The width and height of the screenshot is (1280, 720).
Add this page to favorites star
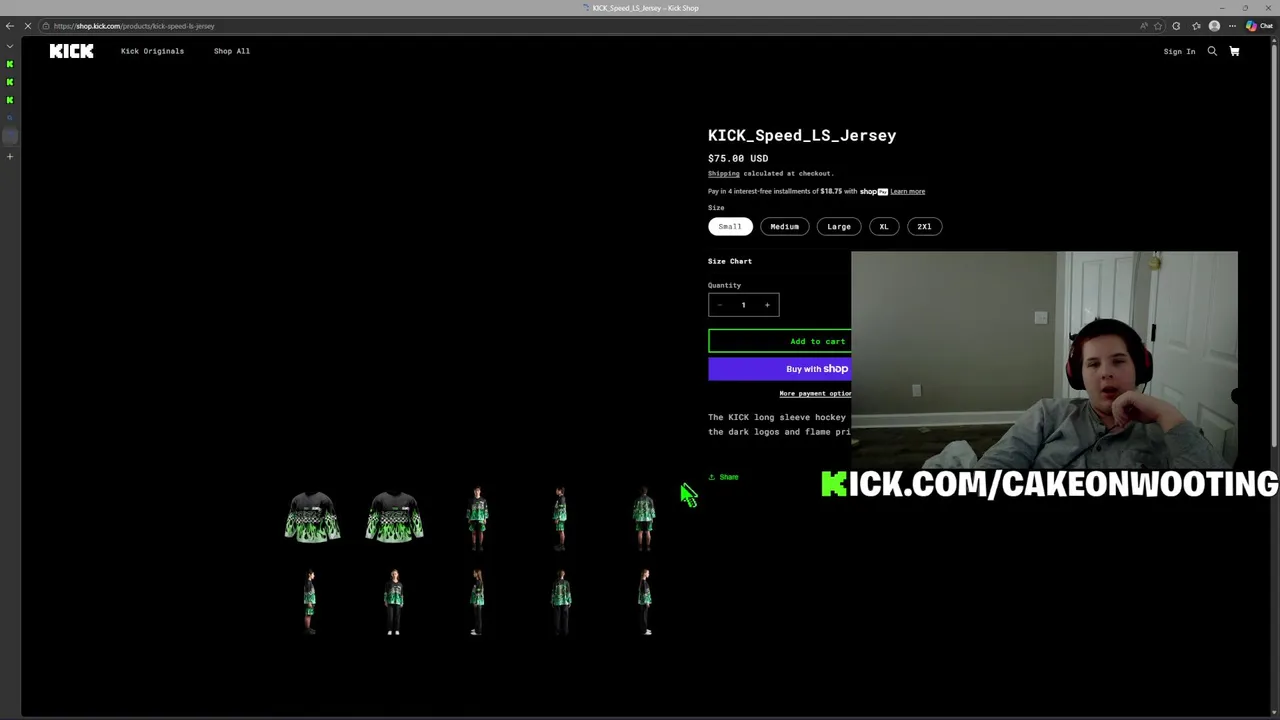coord(1158,26)
